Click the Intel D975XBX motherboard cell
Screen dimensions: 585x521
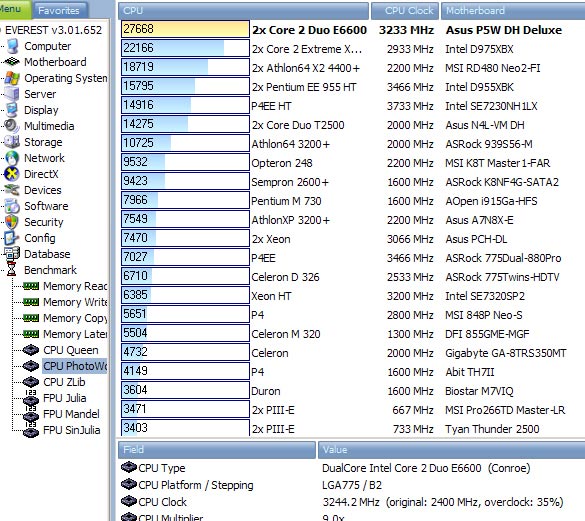pyautogui.click(x=479, y=49)
